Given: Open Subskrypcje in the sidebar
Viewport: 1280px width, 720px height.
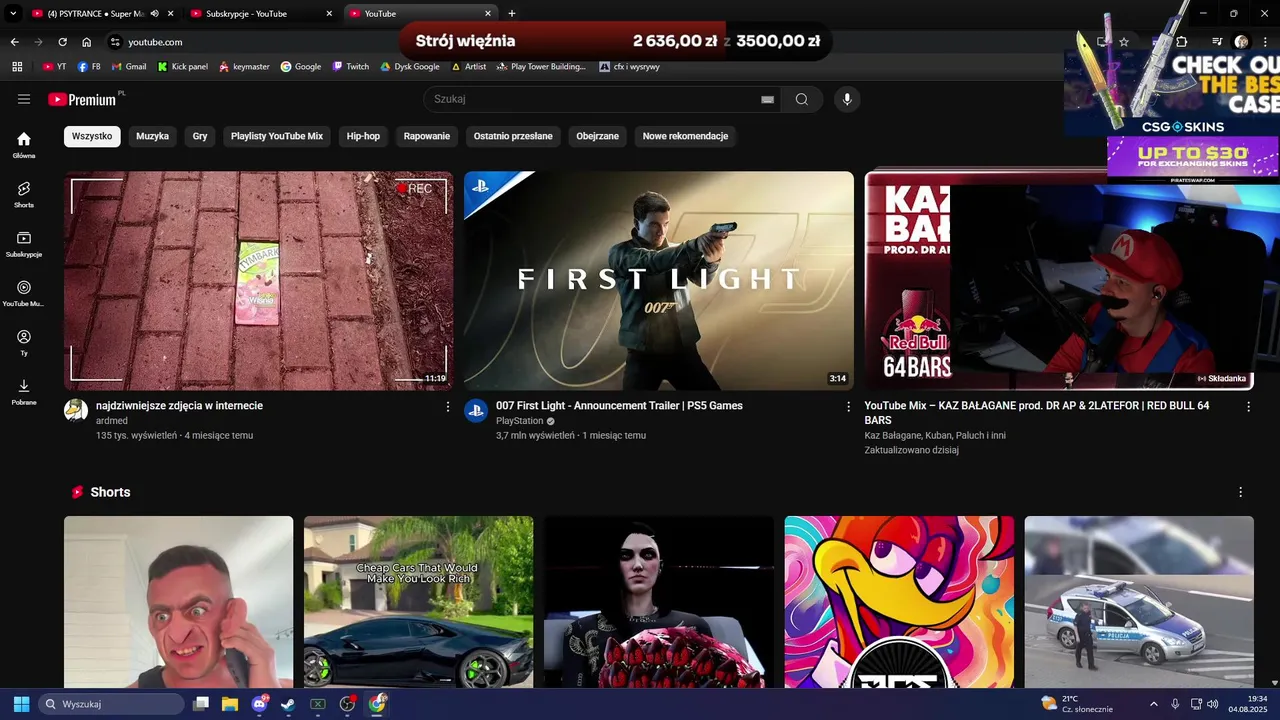Looking at the screenshot, I should (x=24, y=244).
